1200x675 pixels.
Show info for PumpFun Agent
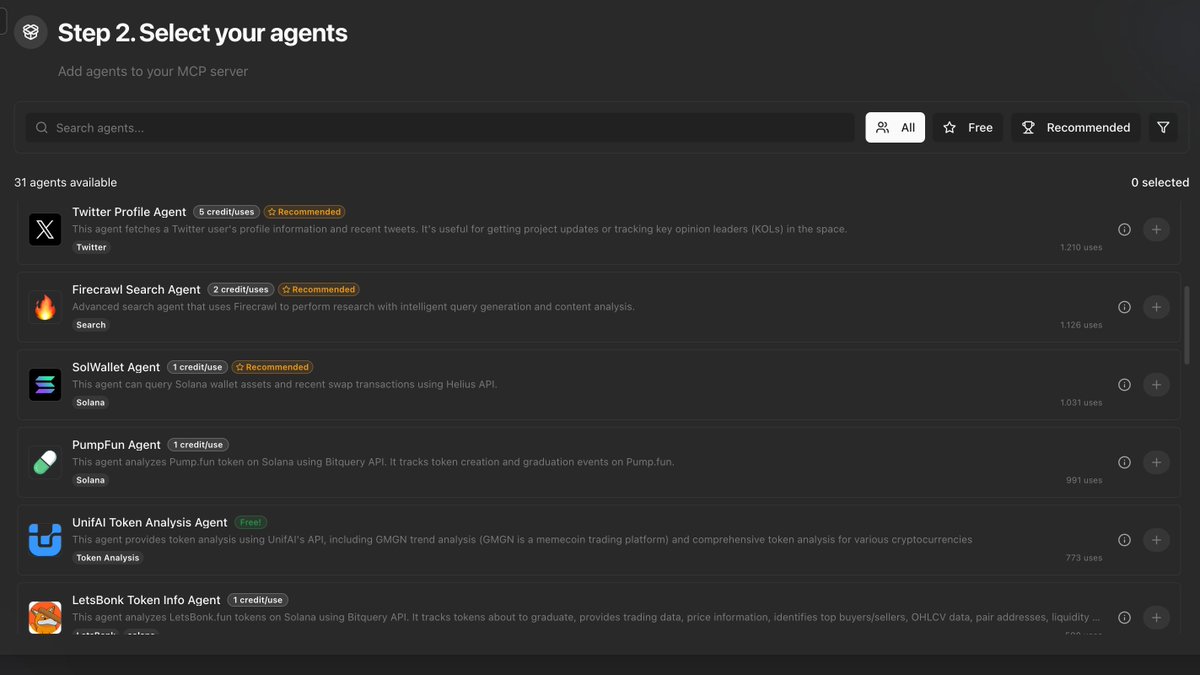click(x=1124, y=462)
